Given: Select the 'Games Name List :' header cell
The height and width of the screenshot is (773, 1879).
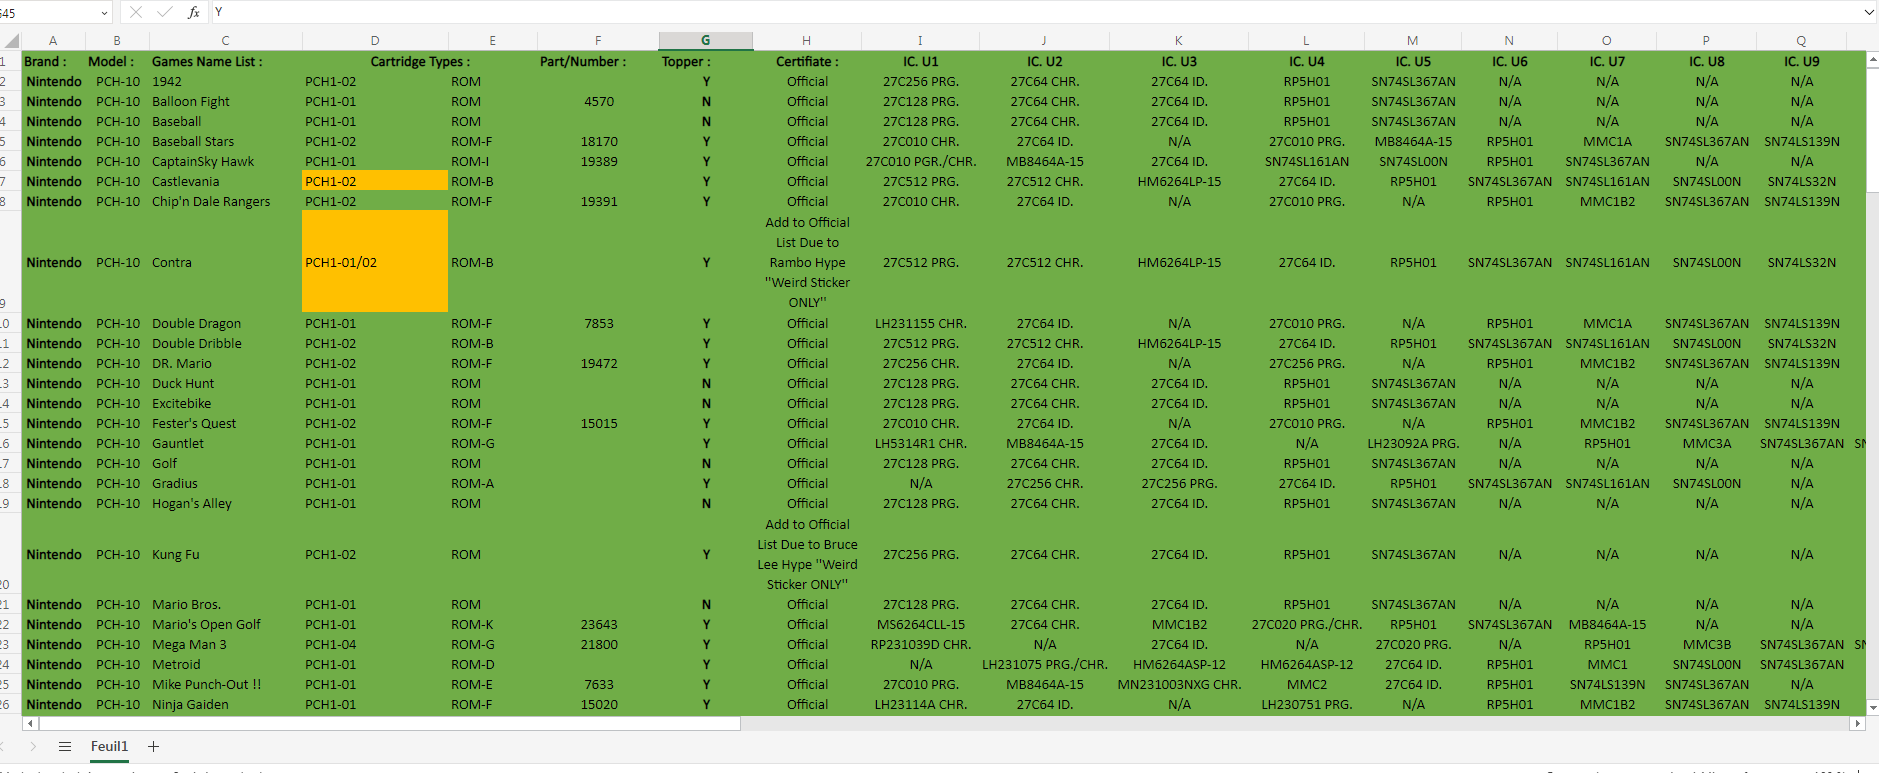Looking at the screenshot, I should coord(226,61).
